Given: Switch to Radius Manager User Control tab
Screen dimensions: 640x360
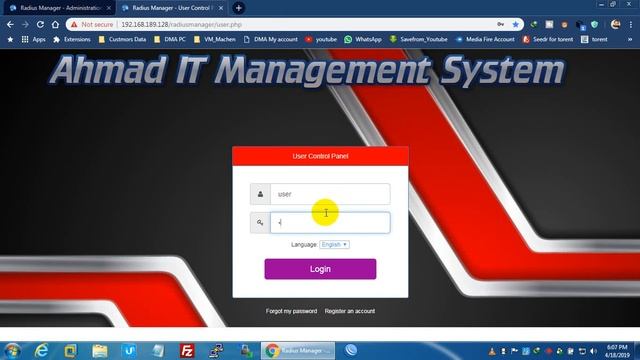Looking at the screenshot, I should click(x=171, y=8).
